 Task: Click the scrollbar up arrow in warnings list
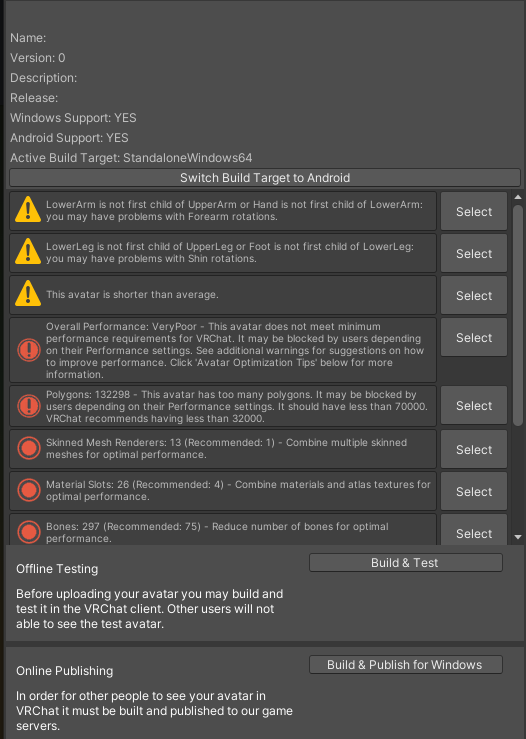pos(518,197)
